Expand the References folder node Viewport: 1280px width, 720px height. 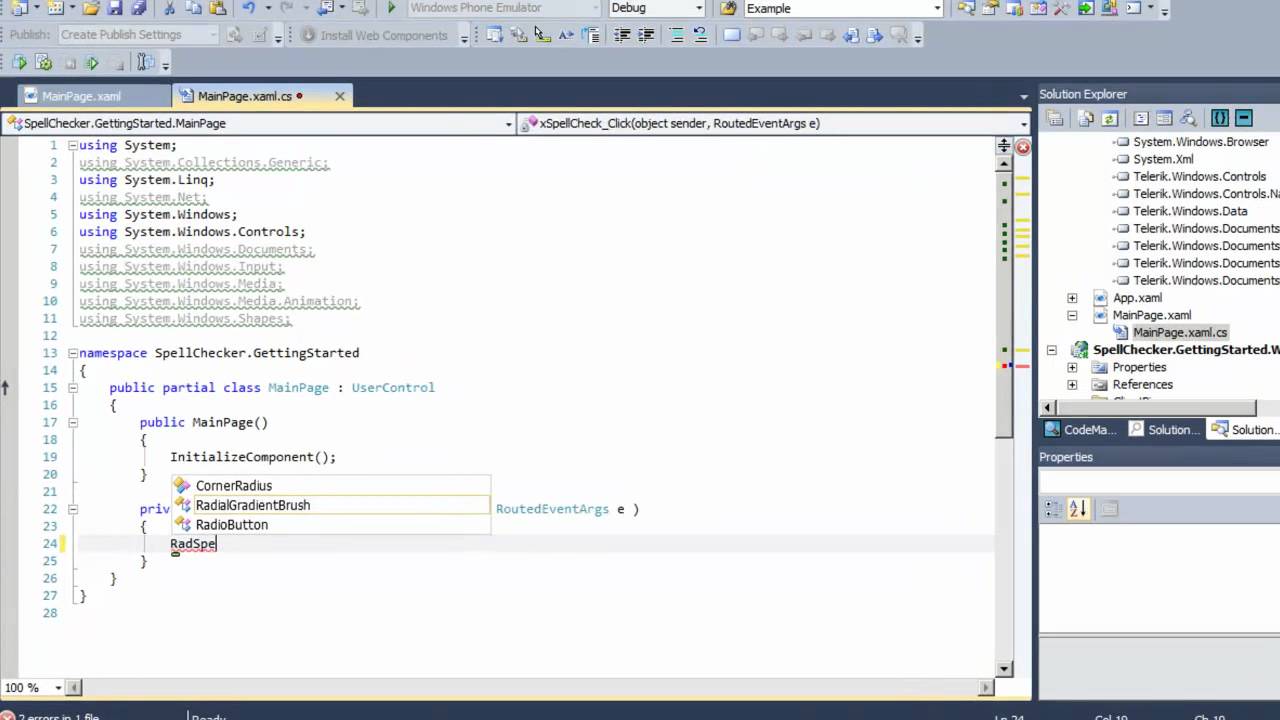[x=1072, y=385]
